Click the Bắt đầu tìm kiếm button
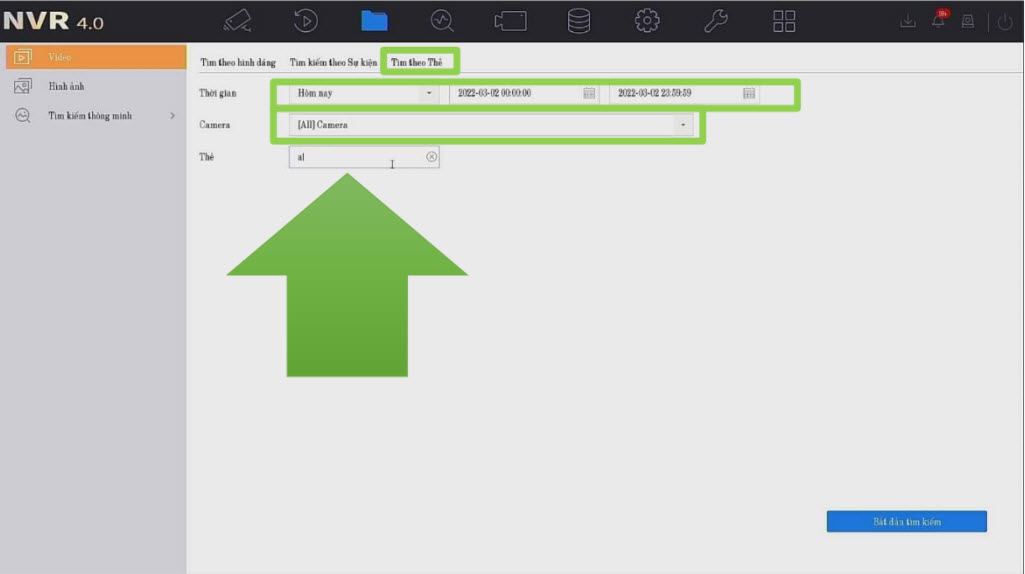The height and width of the screenshot is (574, 1025). pos(906,522)
